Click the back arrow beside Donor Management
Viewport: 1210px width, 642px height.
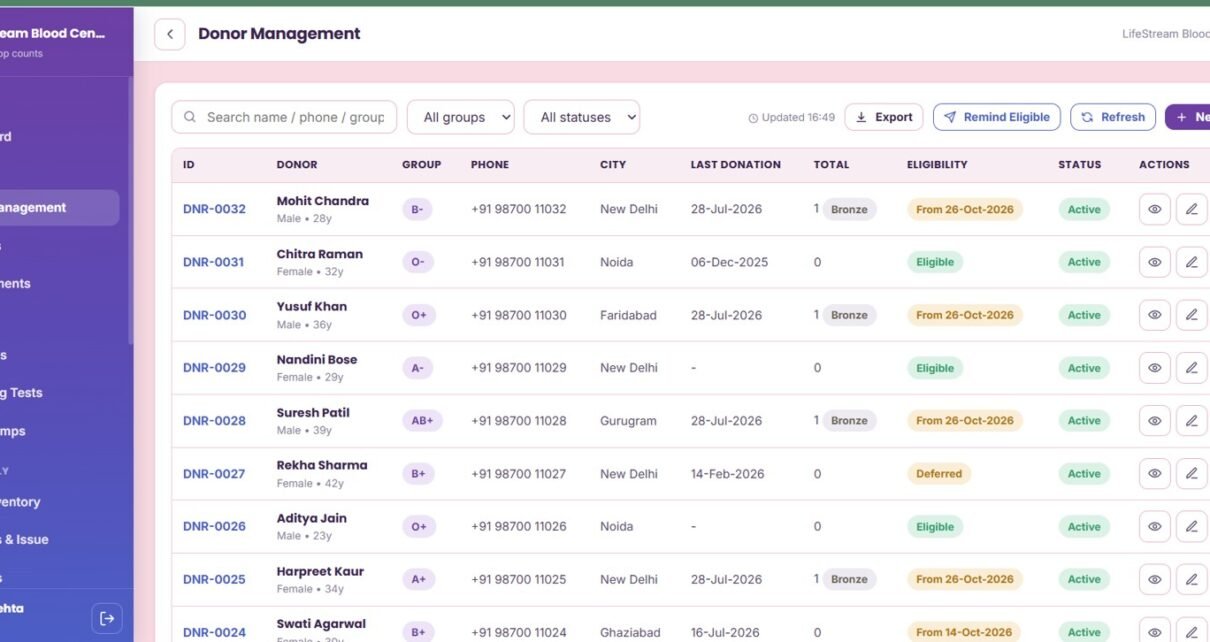(x=170, y=34)
